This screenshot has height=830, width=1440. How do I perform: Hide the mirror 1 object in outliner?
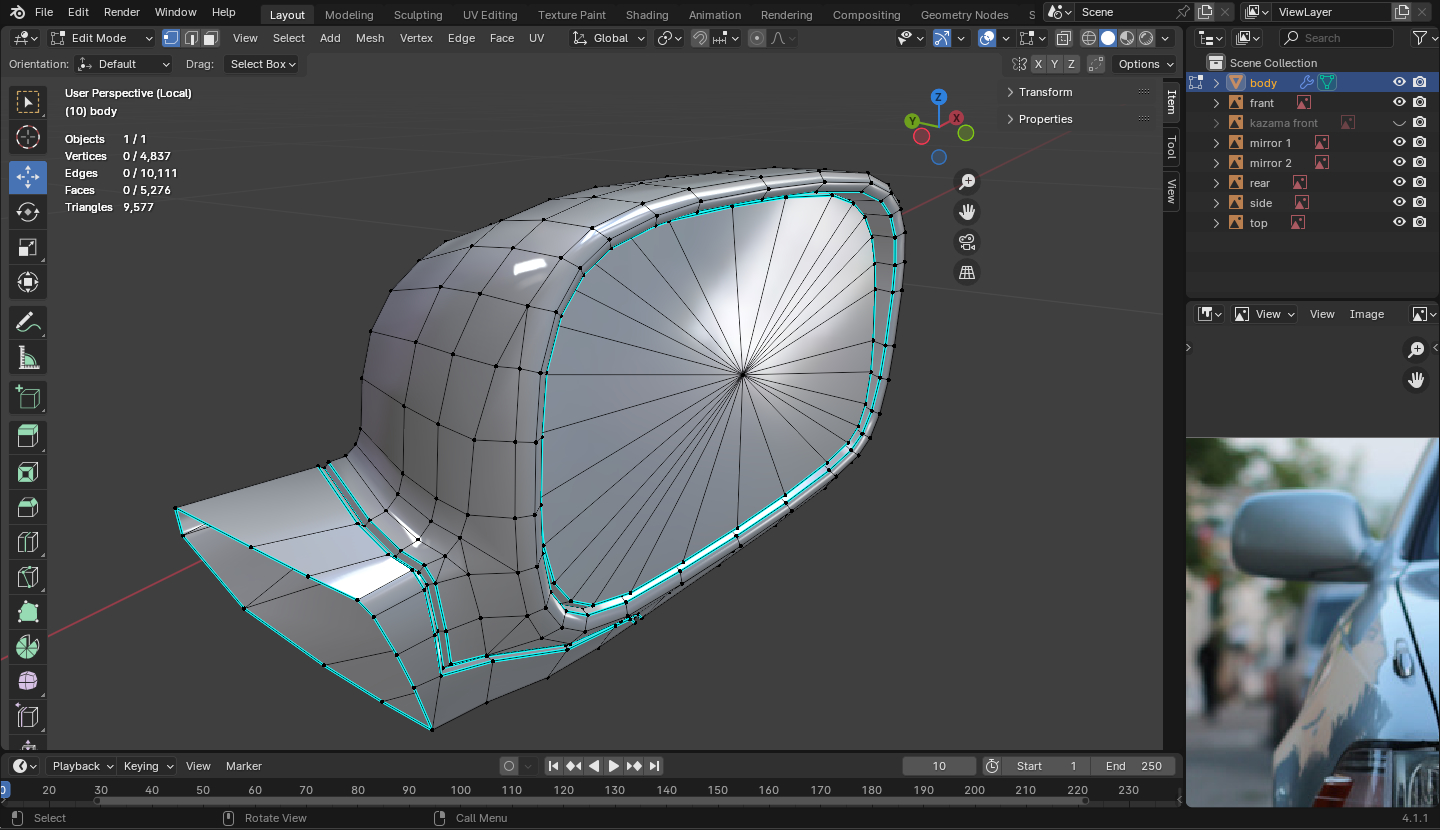(1399, 143)
